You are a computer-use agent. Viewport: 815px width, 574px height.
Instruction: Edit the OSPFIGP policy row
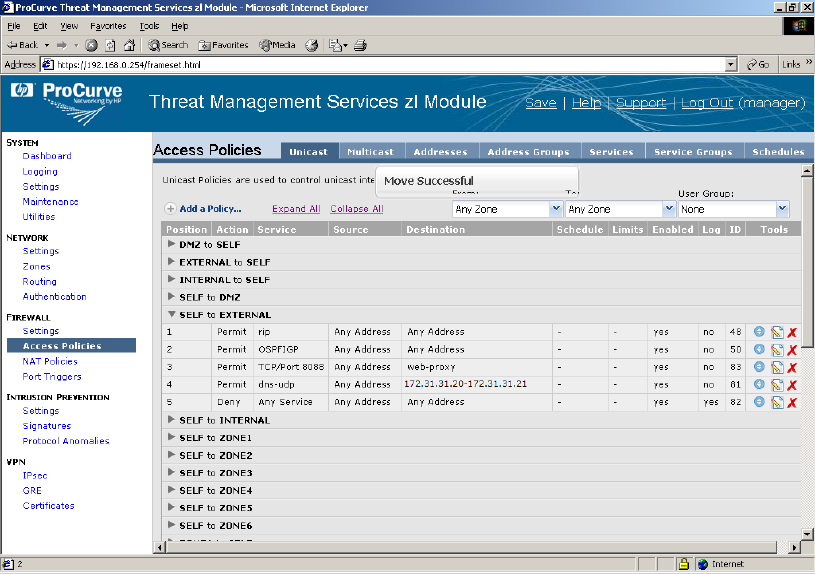coord(777,350)
